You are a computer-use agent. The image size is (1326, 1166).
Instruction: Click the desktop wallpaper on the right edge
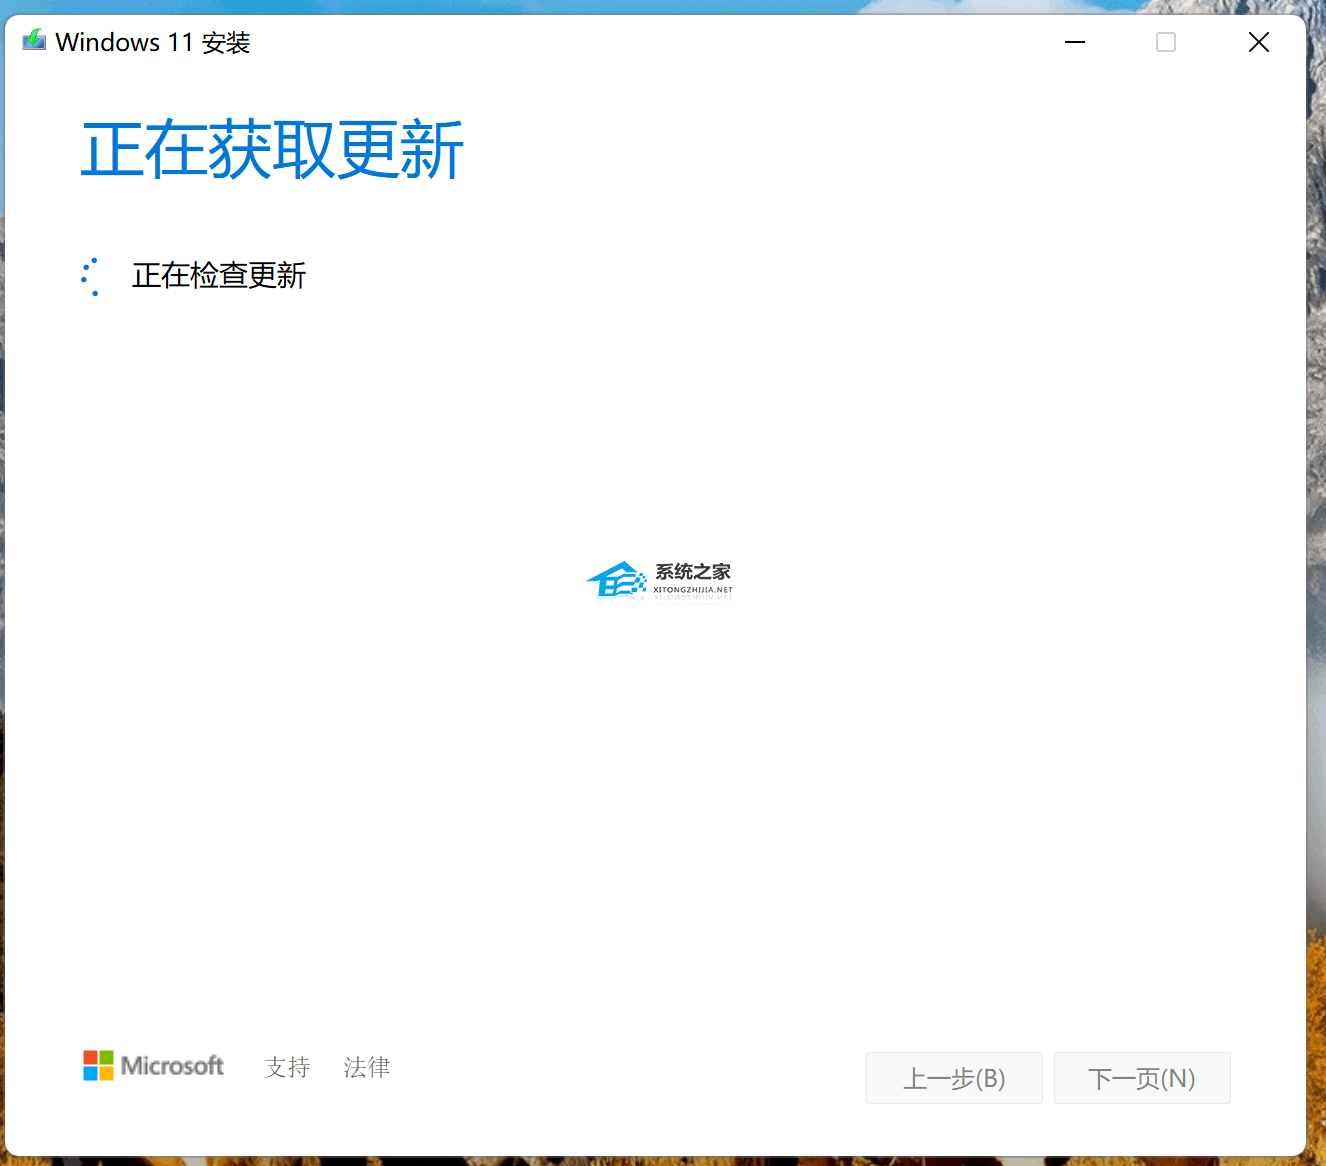pos(1315,600)
